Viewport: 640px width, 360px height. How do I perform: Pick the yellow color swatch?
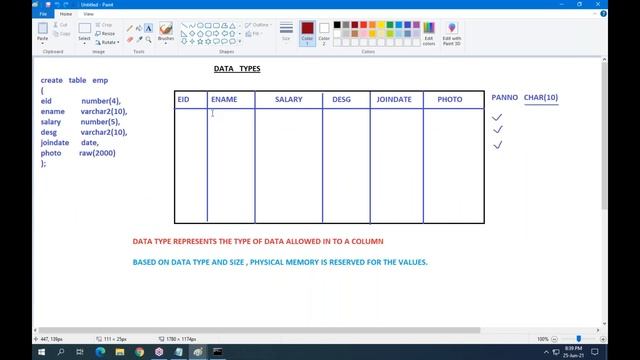click(381, 25)
